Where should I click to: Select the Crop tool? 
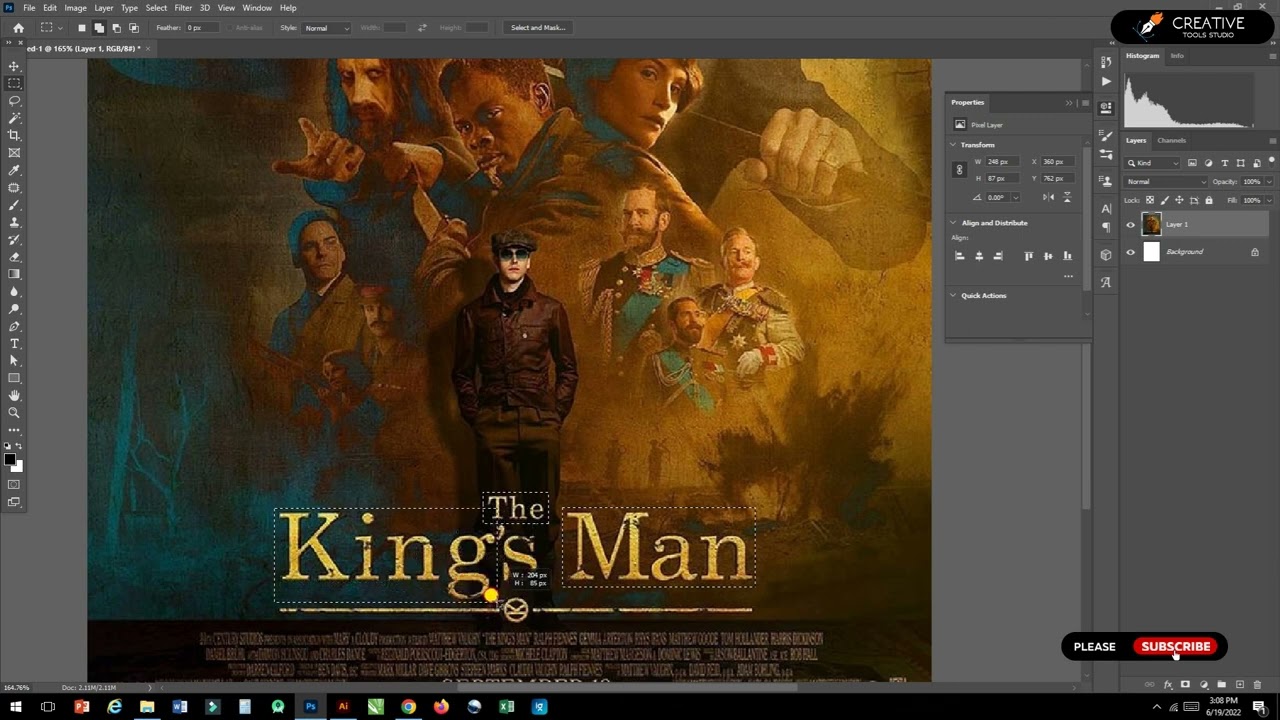click(14, 135)
